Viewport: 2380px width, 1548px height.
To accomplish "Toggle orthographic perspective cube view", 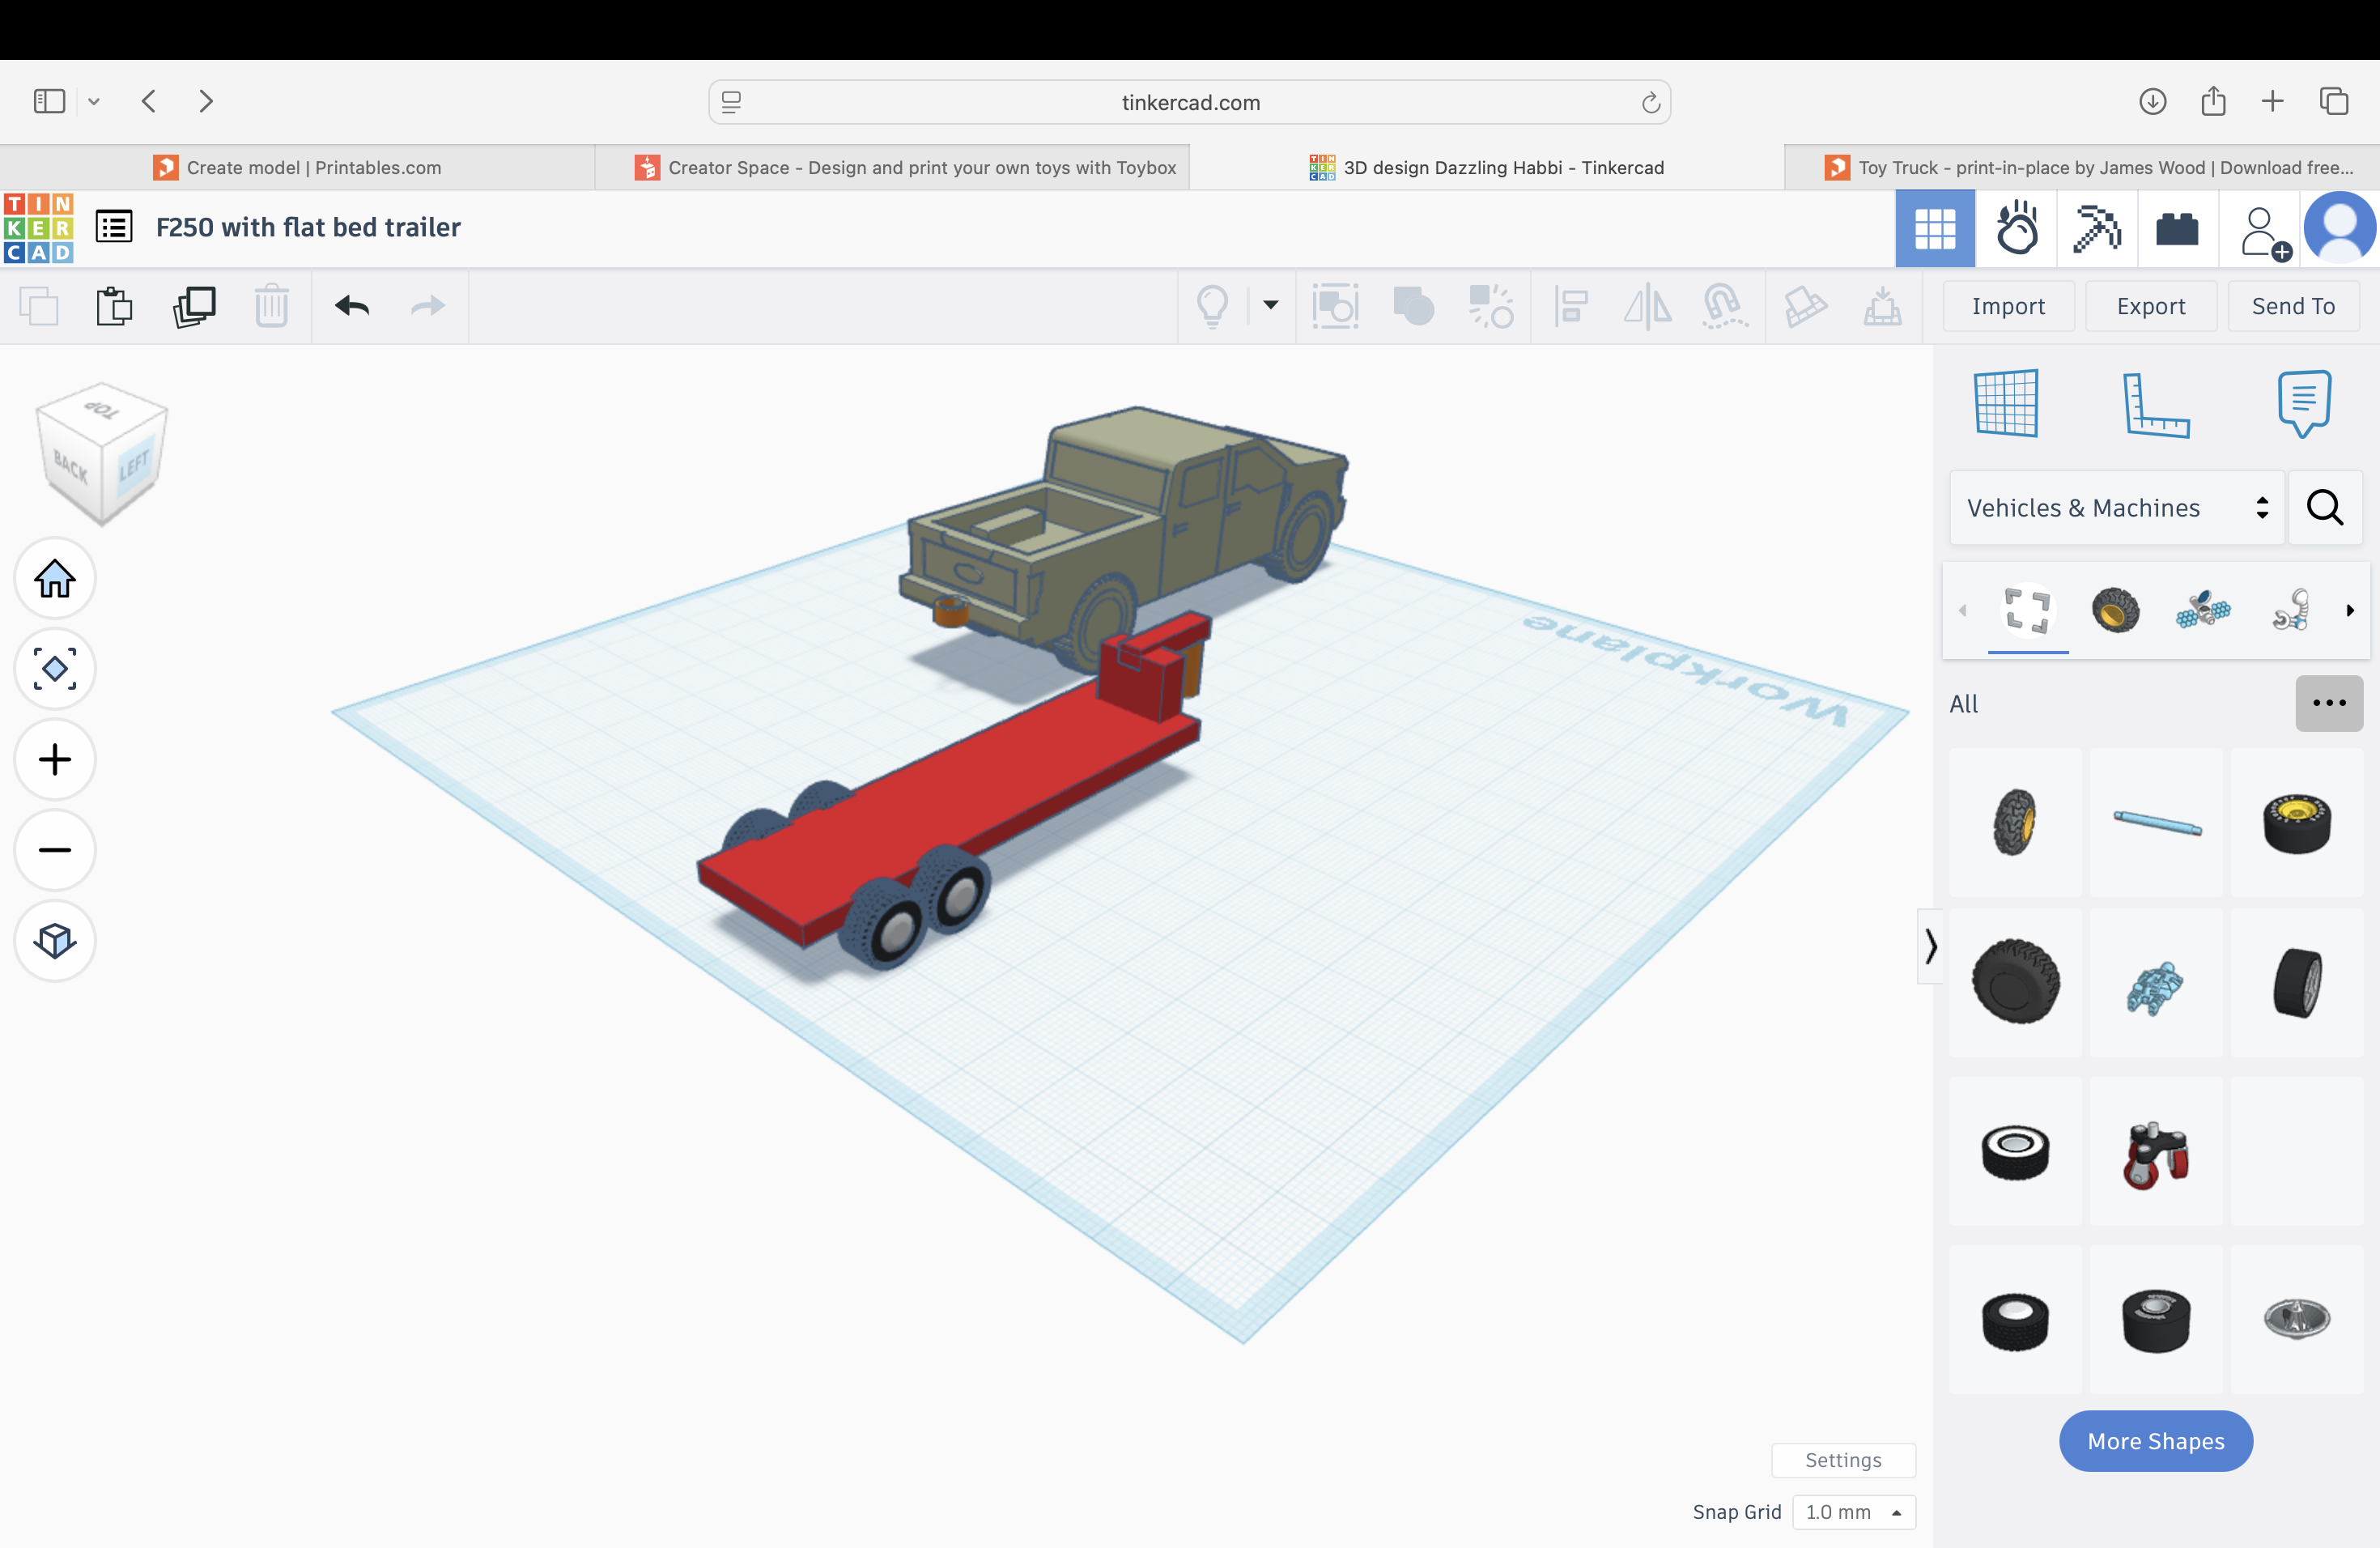I will point(55,941).
